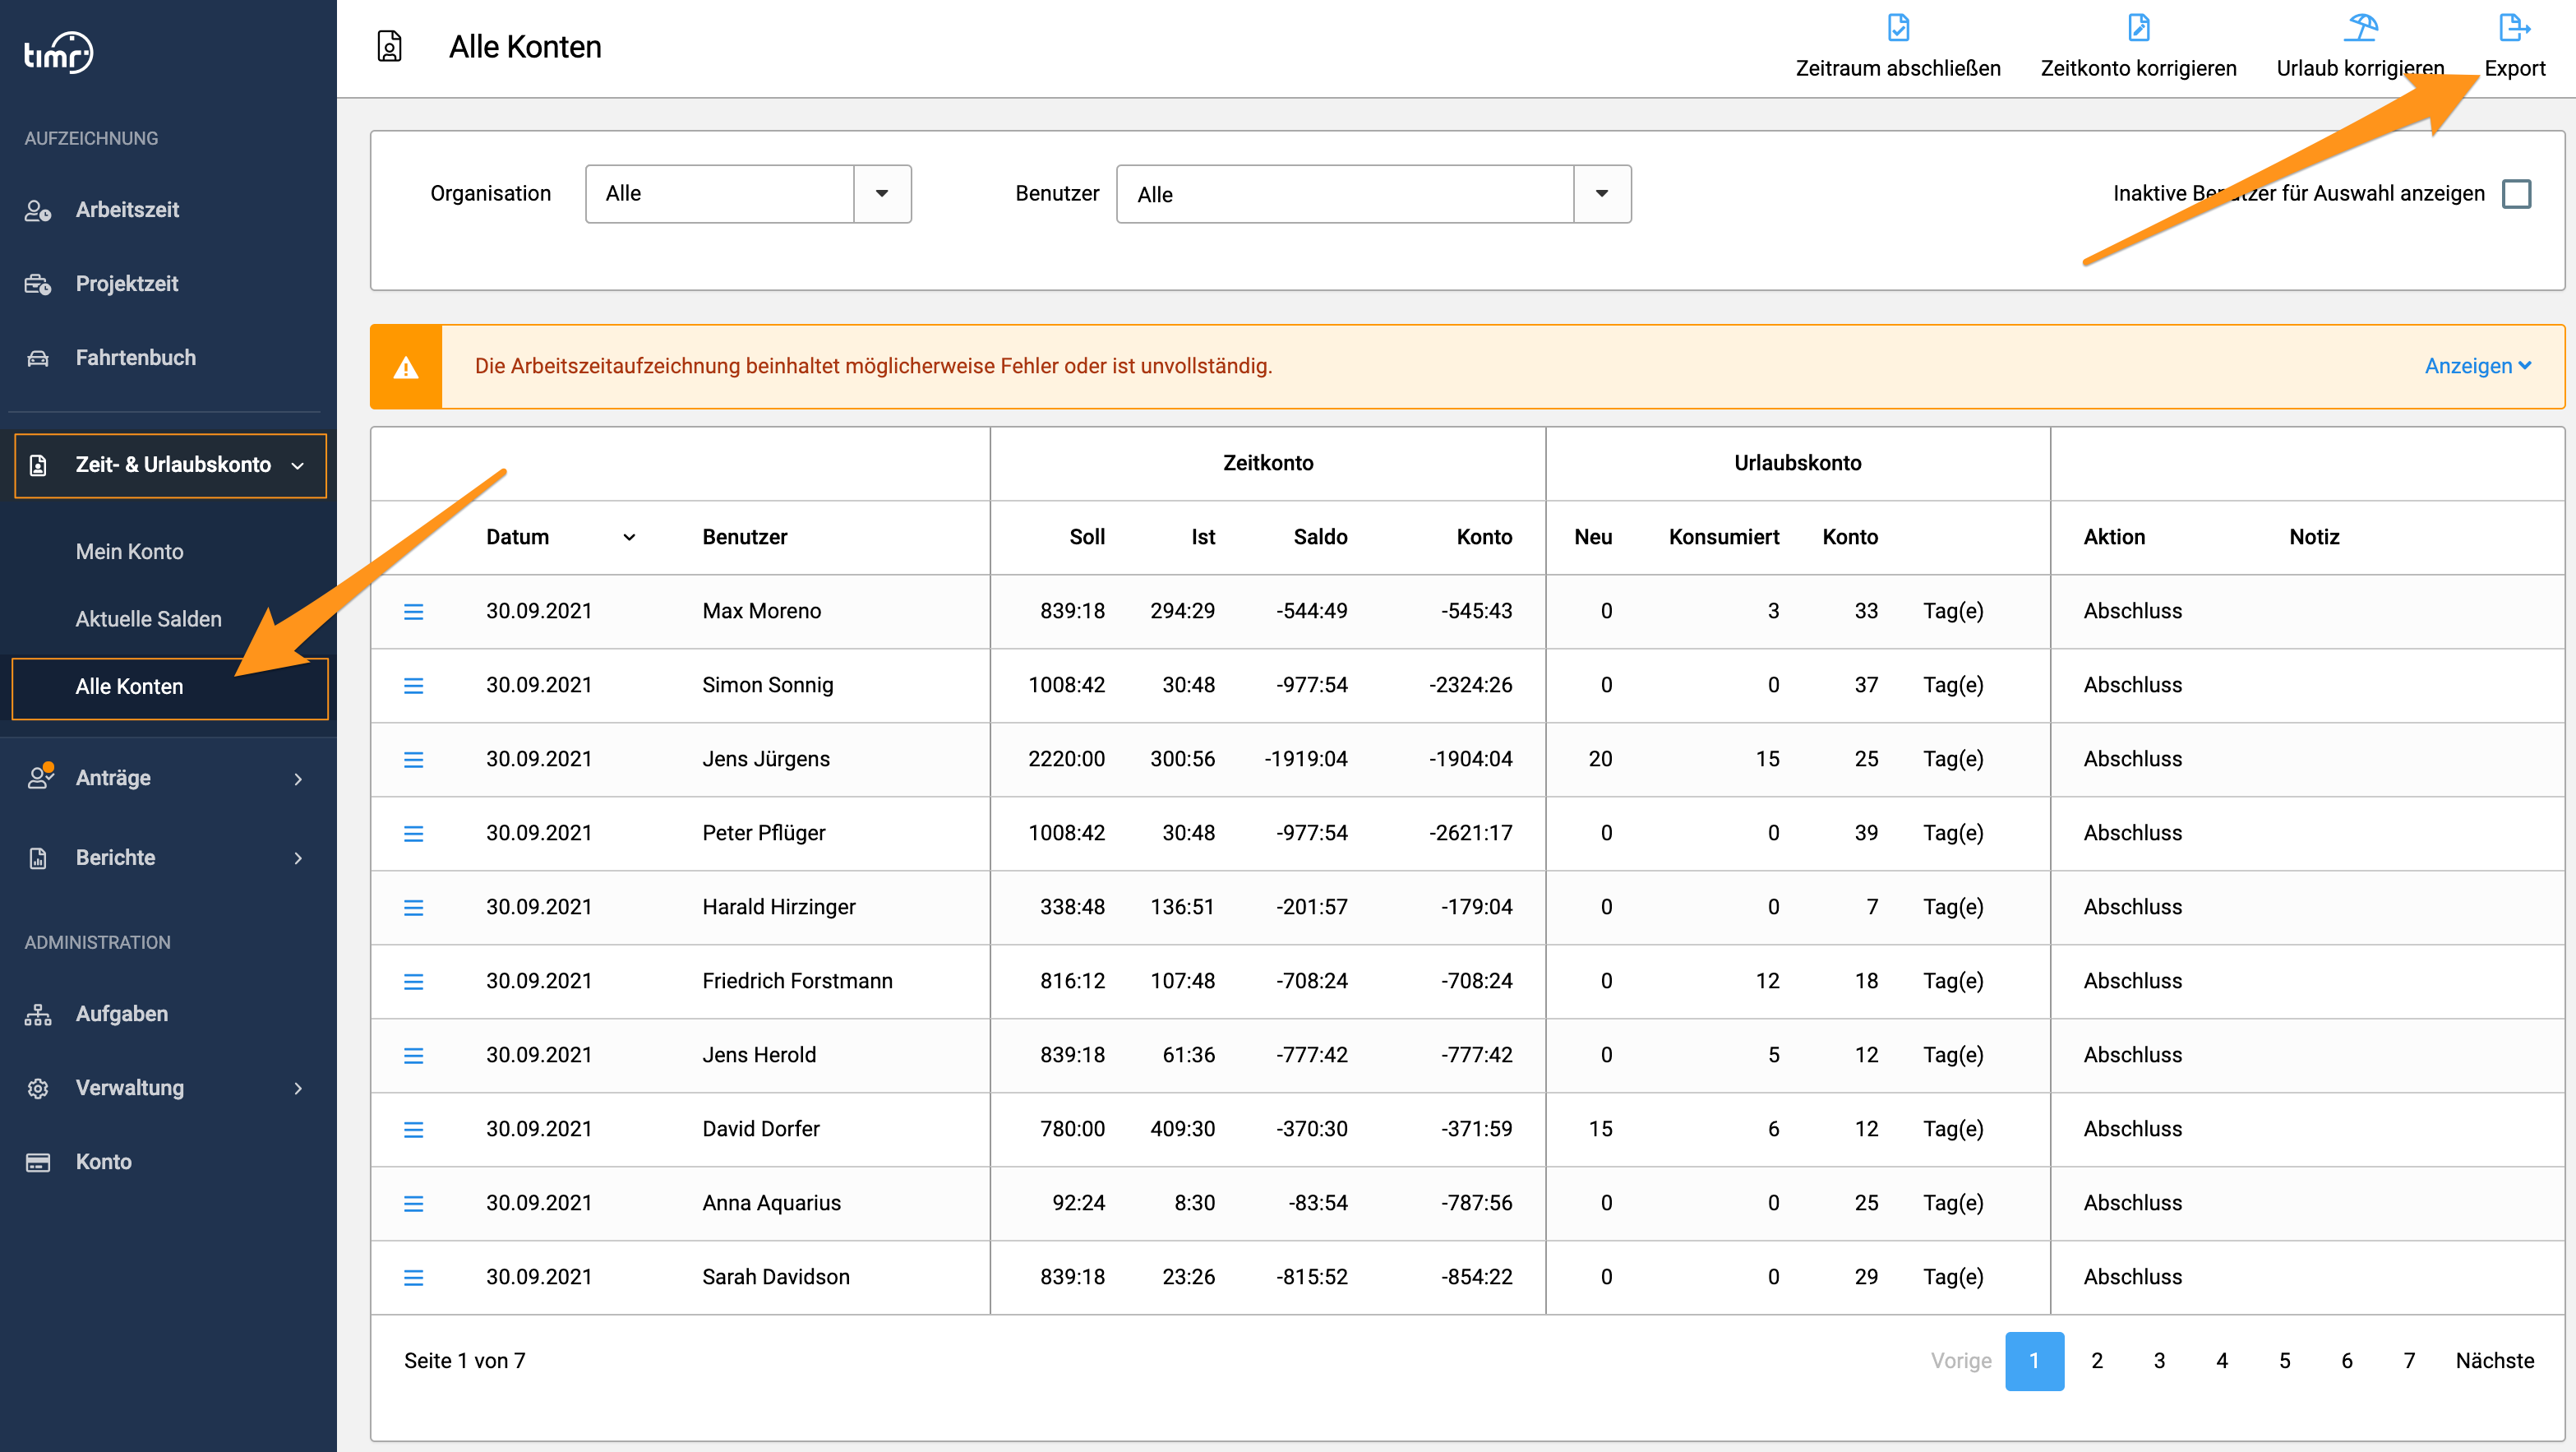The width and height of the screenshot is (2576, 1452).
Task: Click Friedrich Forstmann name cell
Action: click(797, 981)
